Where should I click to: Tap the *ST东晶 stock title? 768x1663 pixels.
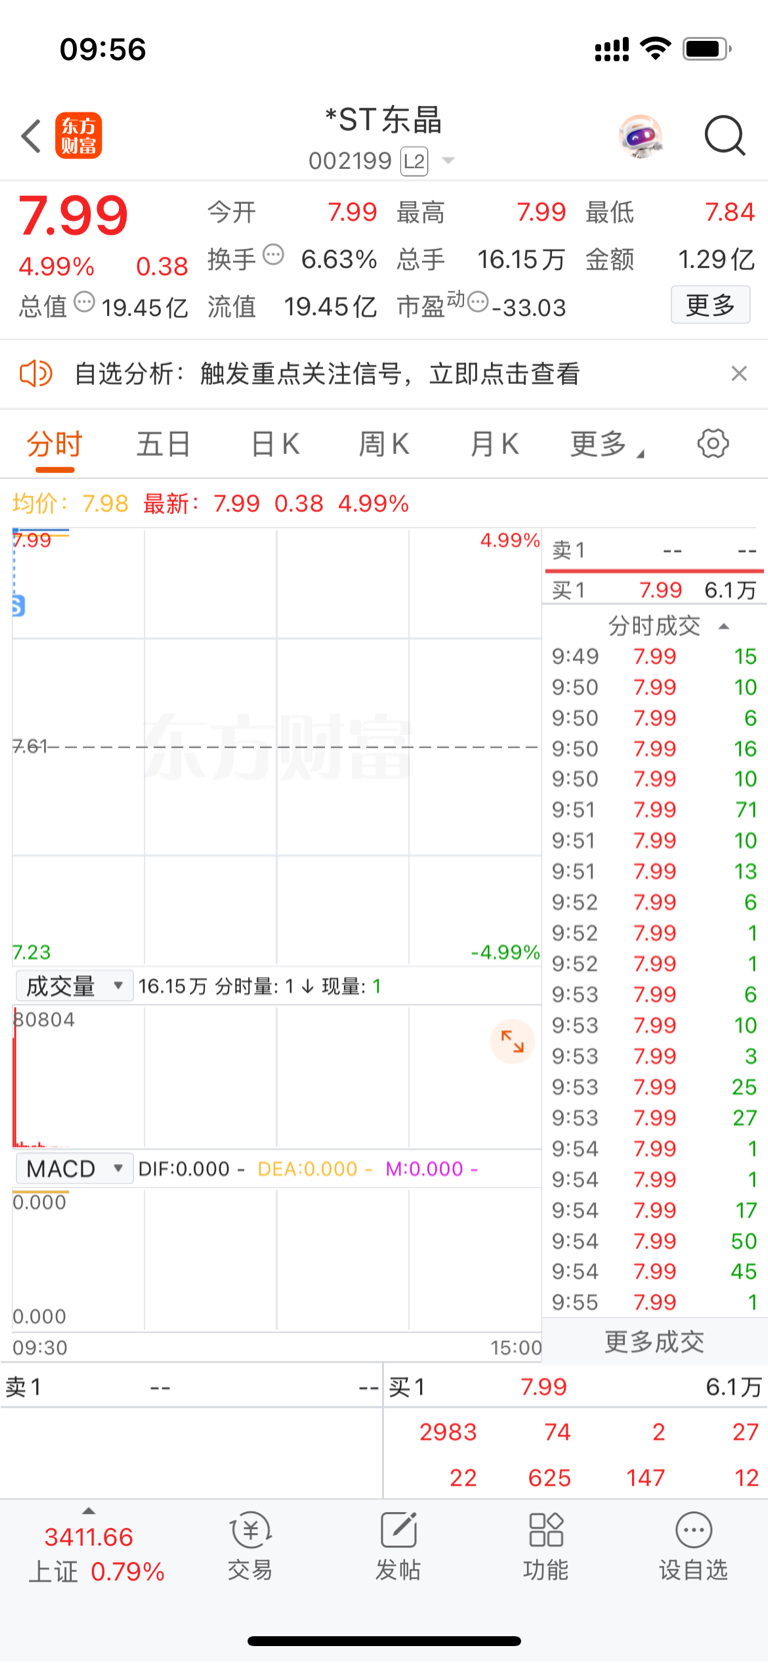(384, 121)
